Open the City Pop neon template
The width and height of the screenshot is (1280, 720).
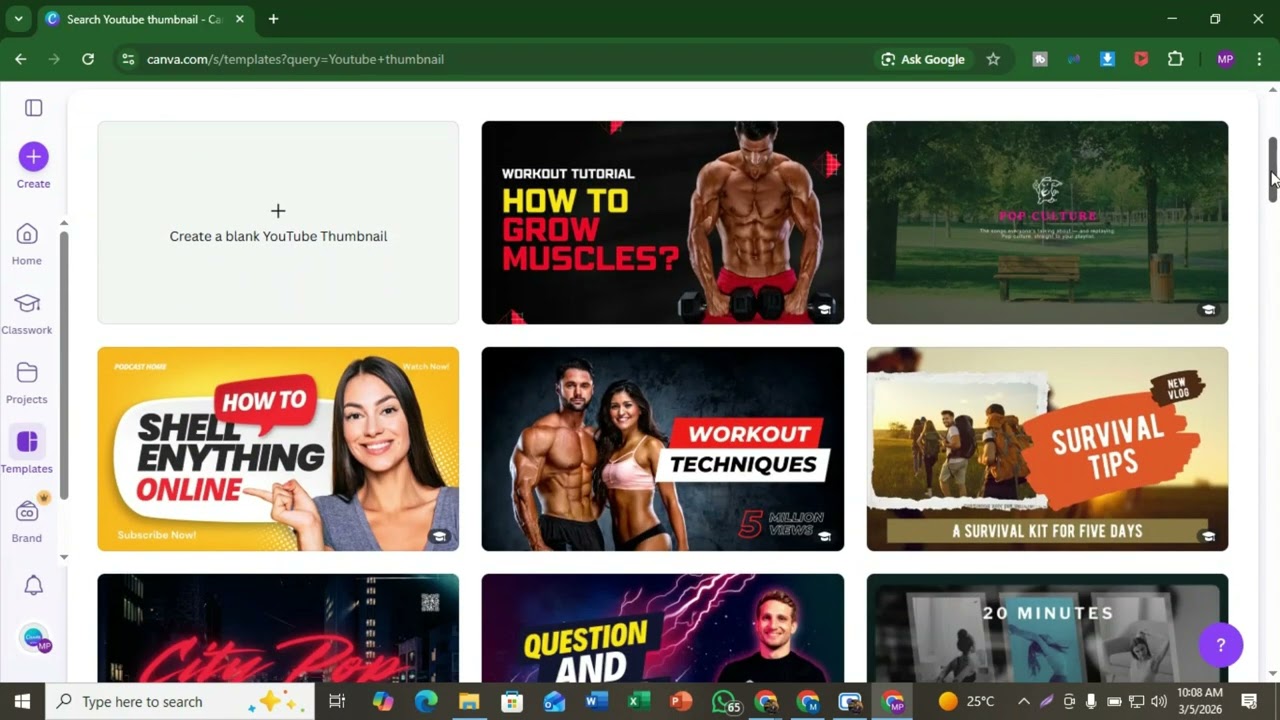(x=278, y=628)
